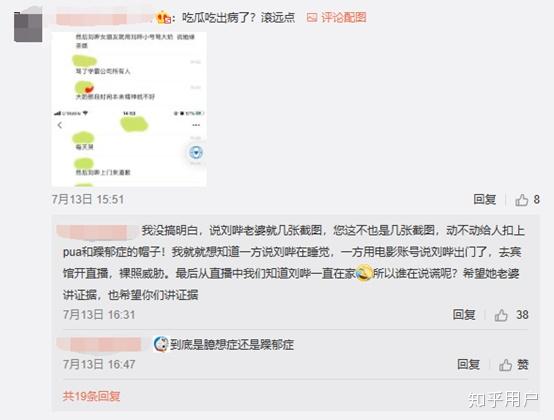Screen dimensions: 554x420
Task: Click the blurred commenter avatar
Action: (x=28, y=27)
